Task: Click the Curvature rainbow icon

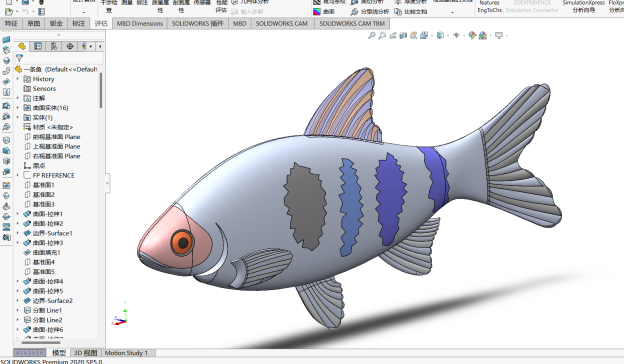Action: coord(317,12)
